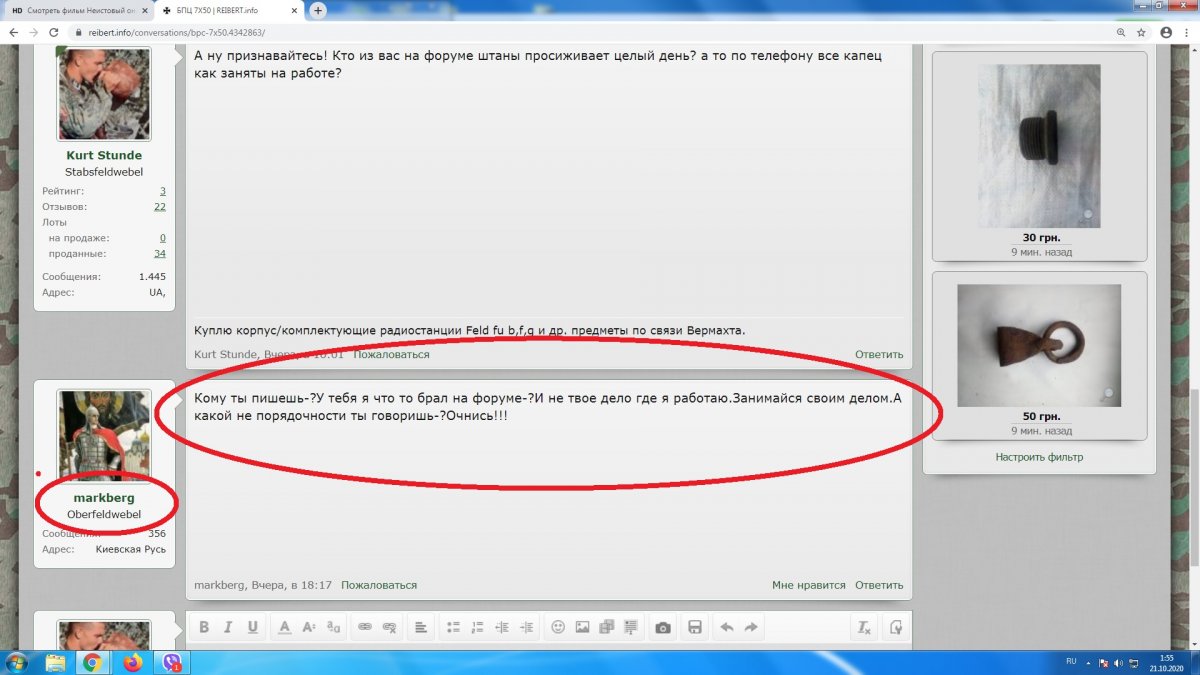Open the zoom magnifier icon in address bar

click(1122, 32)
